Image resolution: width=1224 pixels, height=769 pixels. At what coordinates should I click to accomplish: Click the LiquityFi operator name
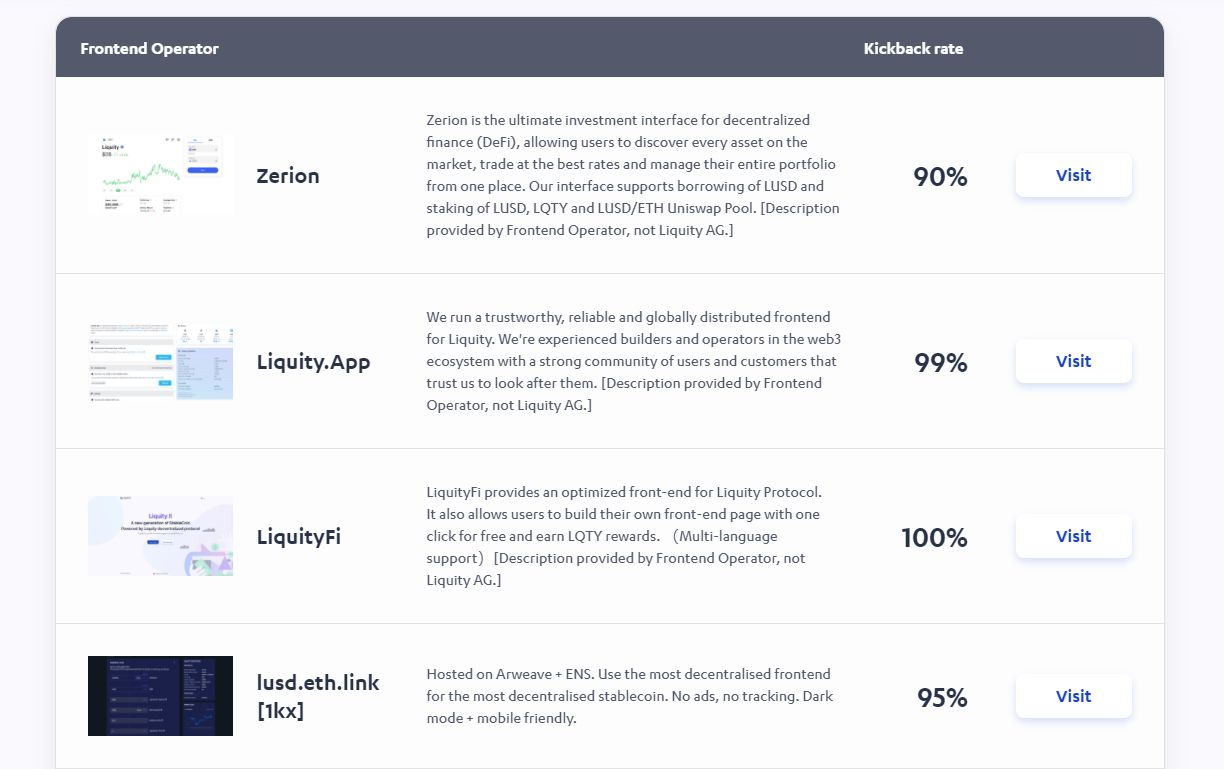pyautogui.click(x=298, y=537)
